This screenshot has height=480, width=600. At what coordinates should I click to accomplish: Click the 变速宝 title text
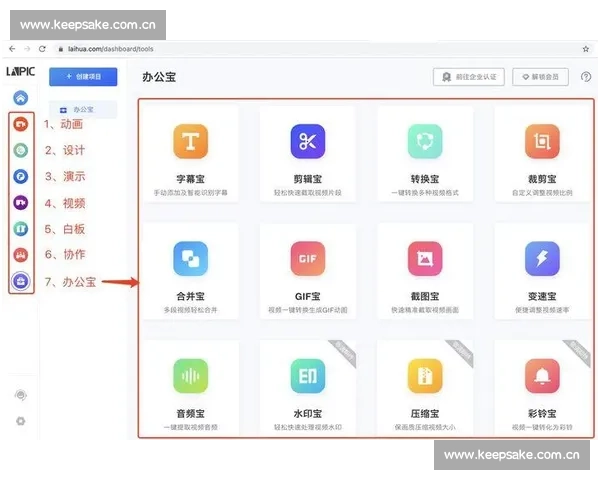click(542, 296)
